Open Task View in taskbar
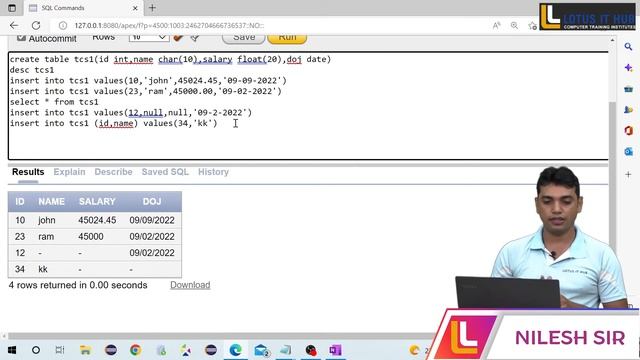The image size is (640, 360). 60,350
